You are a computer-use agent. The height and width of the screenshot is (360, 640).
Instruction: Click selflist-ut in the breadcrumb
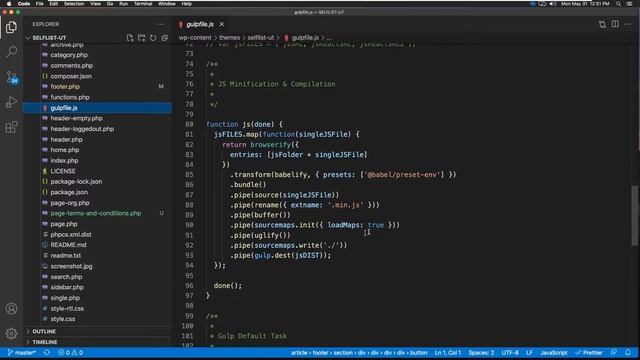[261, 38]
